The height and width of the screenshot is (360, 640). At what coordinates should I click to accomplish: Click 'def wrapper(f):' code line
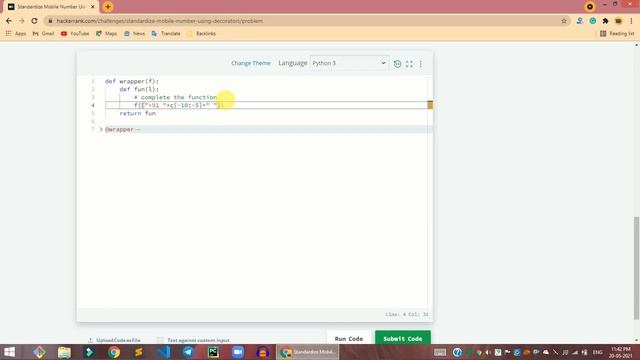pos(131,81)
